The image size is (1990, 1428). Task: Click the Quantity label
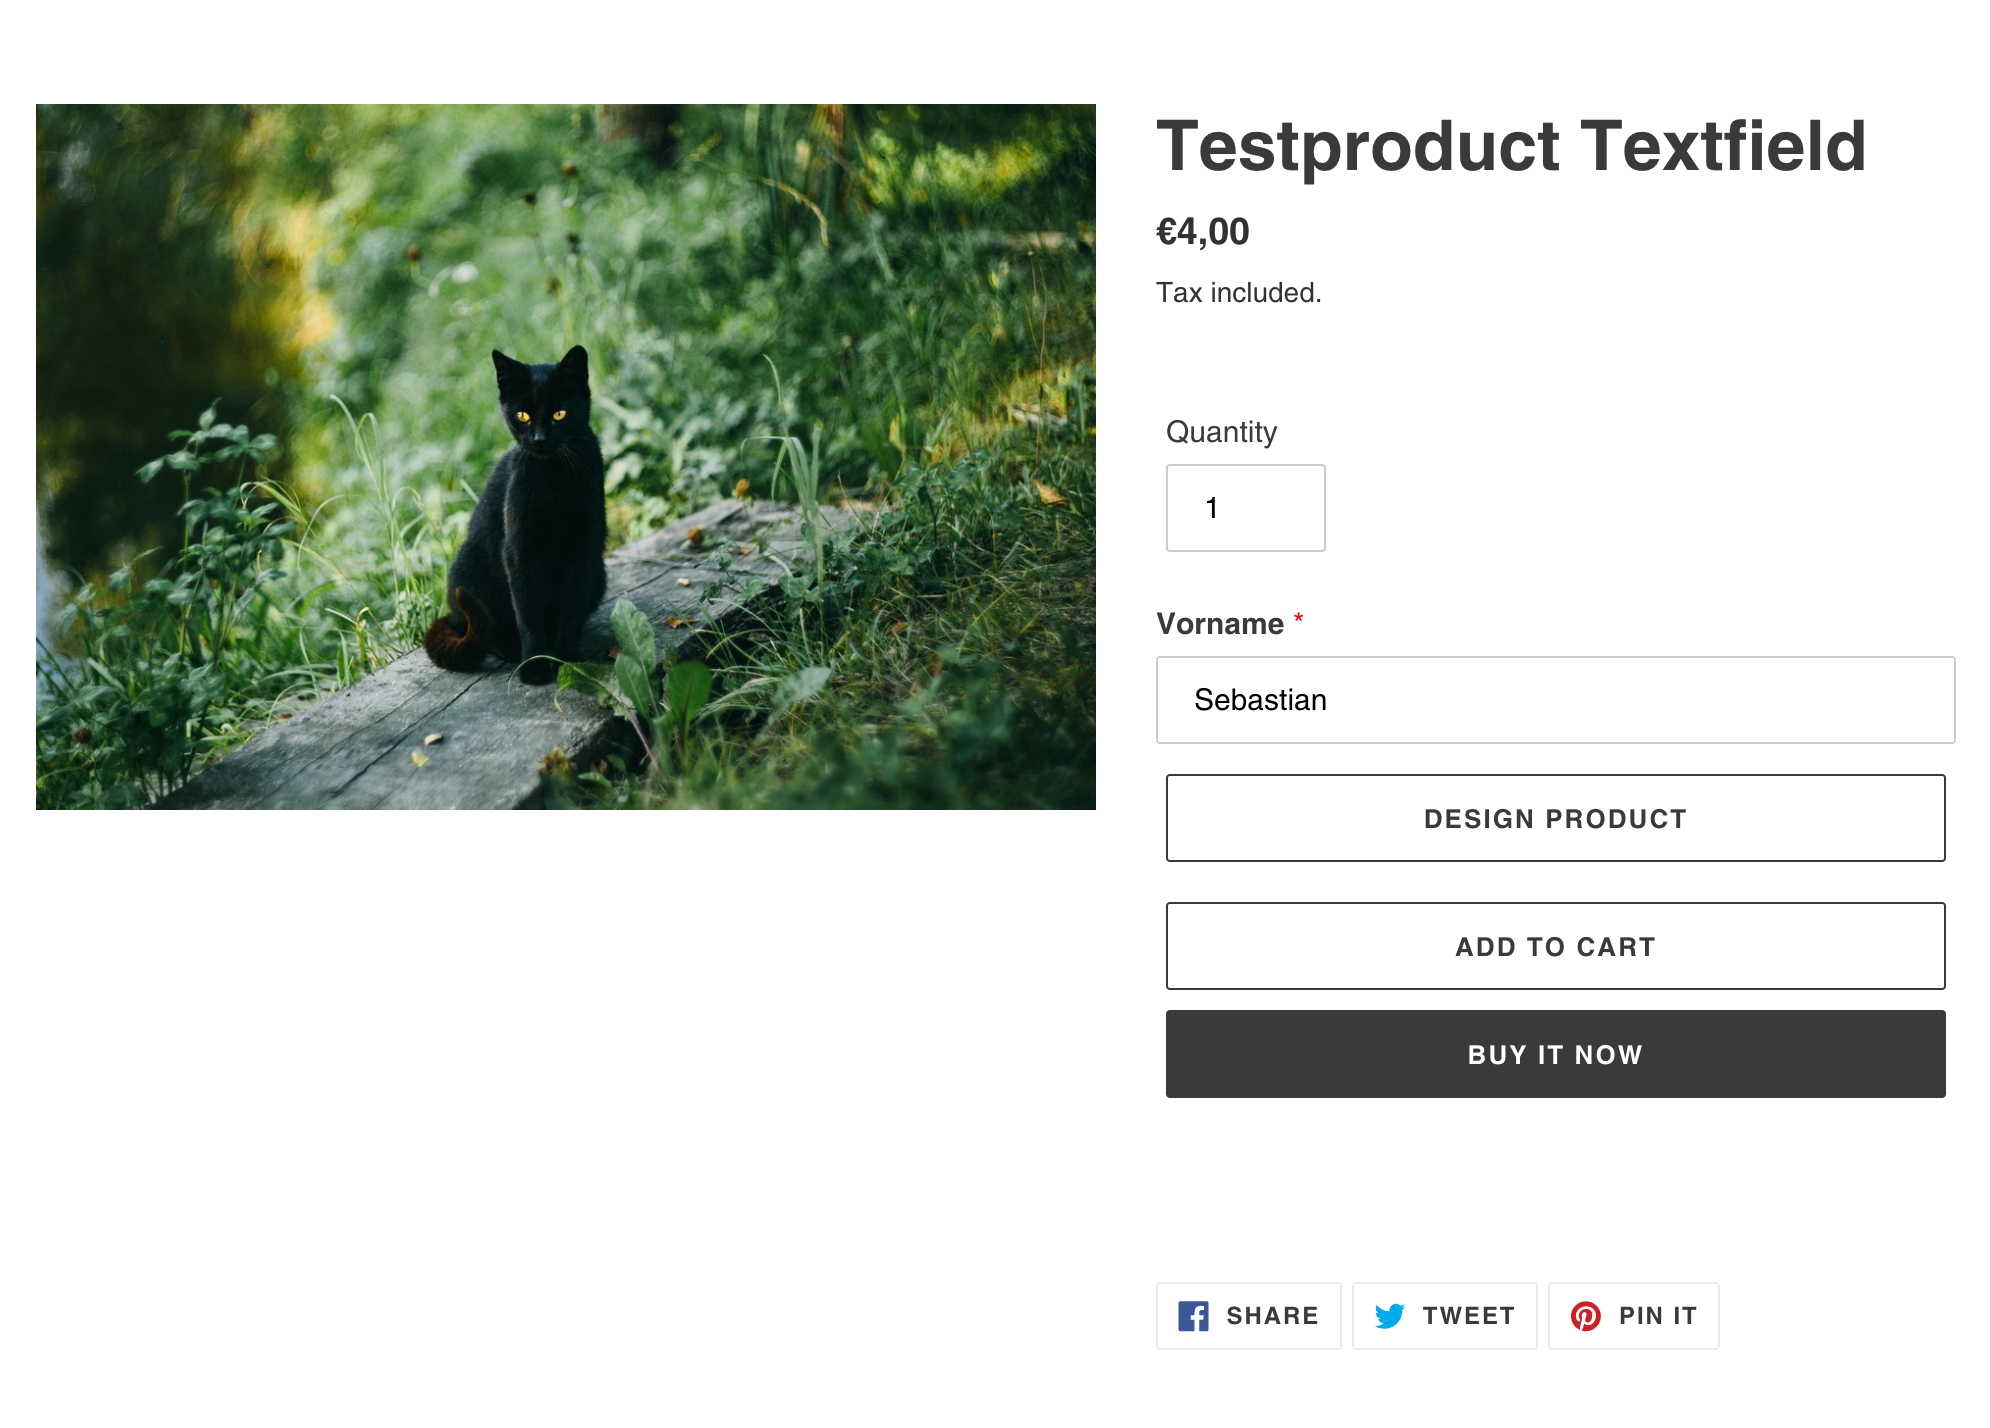[x=1221, y=432]
